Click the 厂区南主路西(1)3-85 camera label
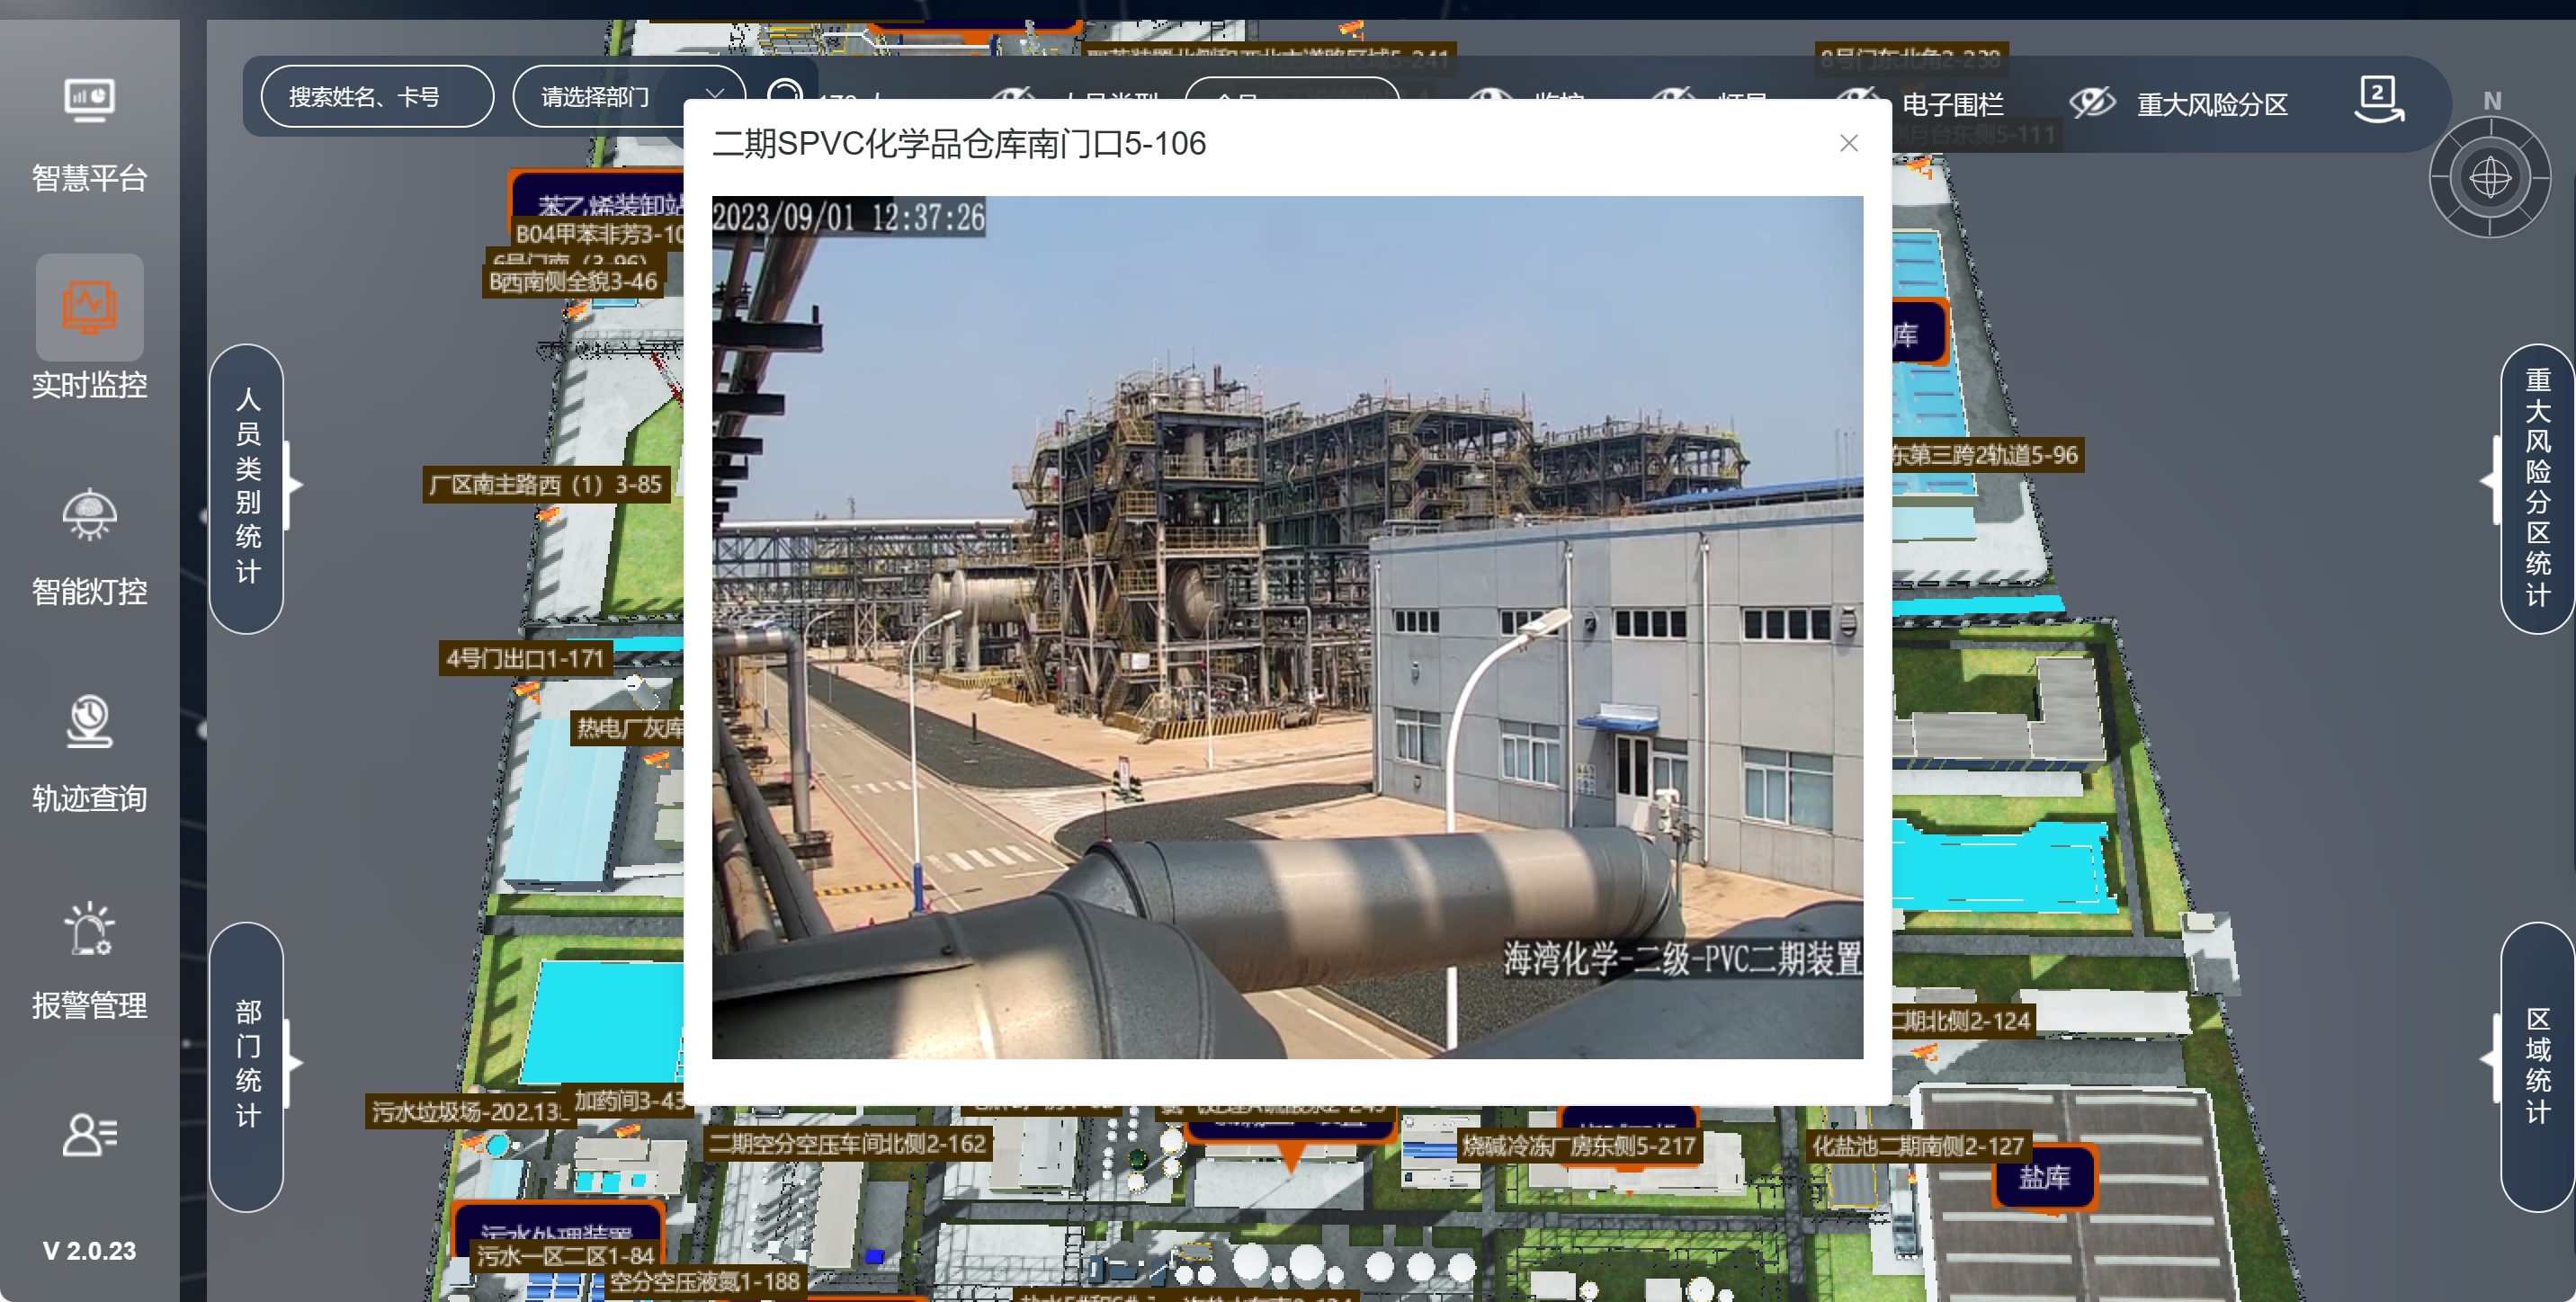This screenshot has width=2576, height=1302. [545, 485]
